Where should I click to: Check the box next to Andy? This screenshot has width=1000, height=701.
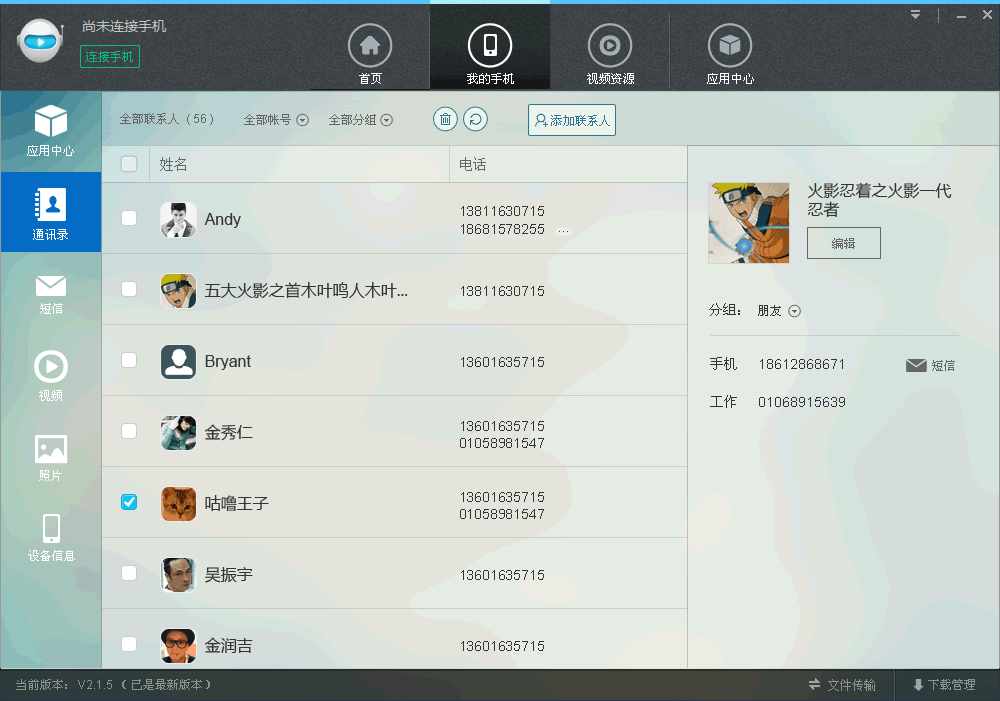[129, 218]
